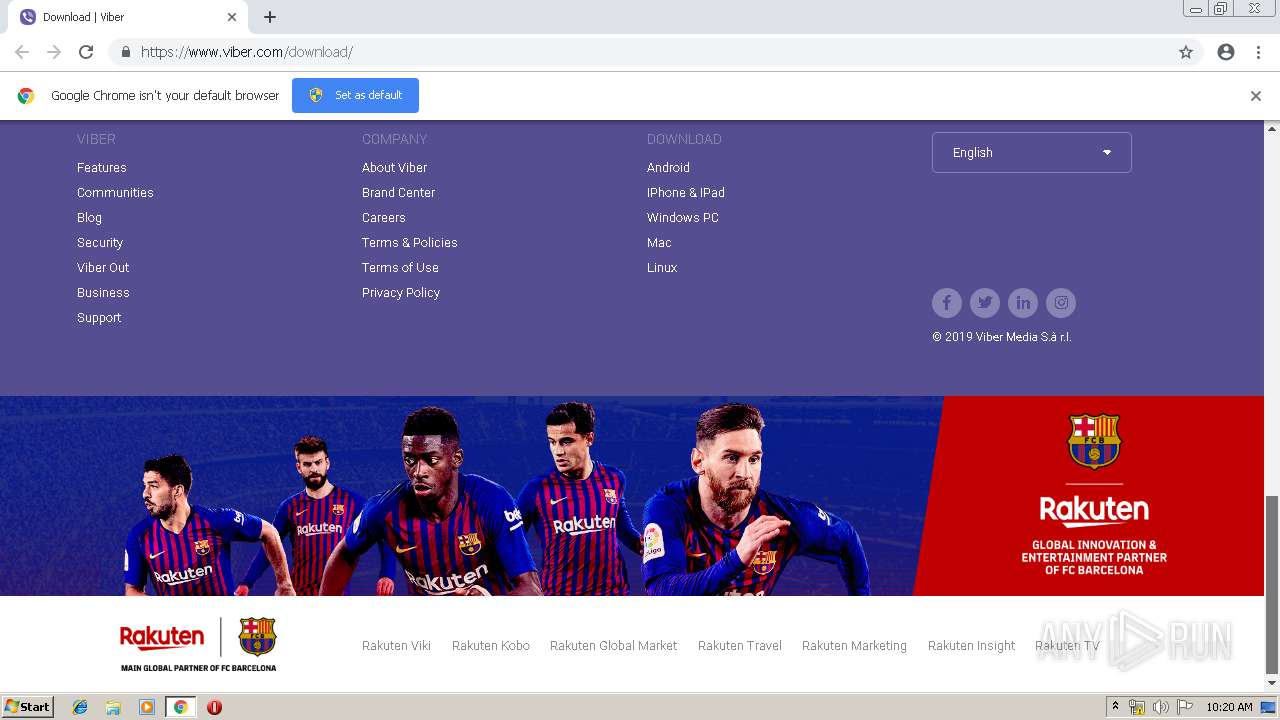
Task: Open media player from taskbar
Action: 147,707
